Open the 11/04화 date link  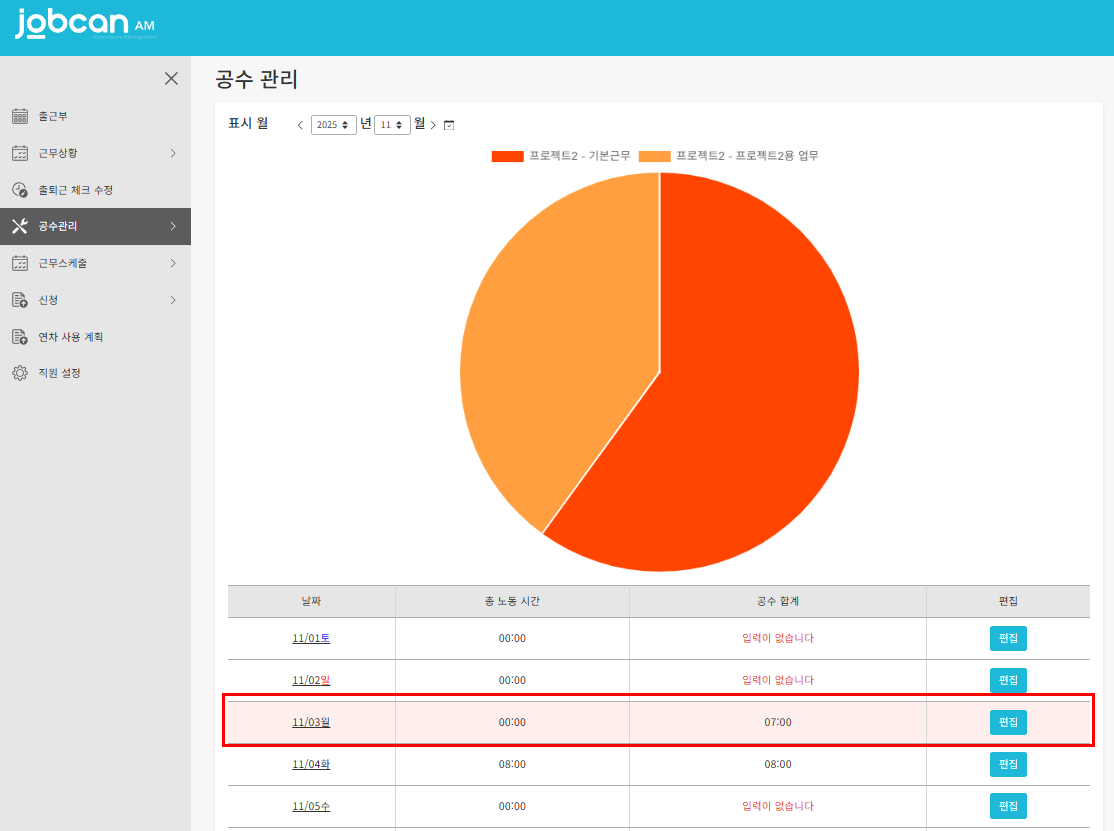[311, 764]
